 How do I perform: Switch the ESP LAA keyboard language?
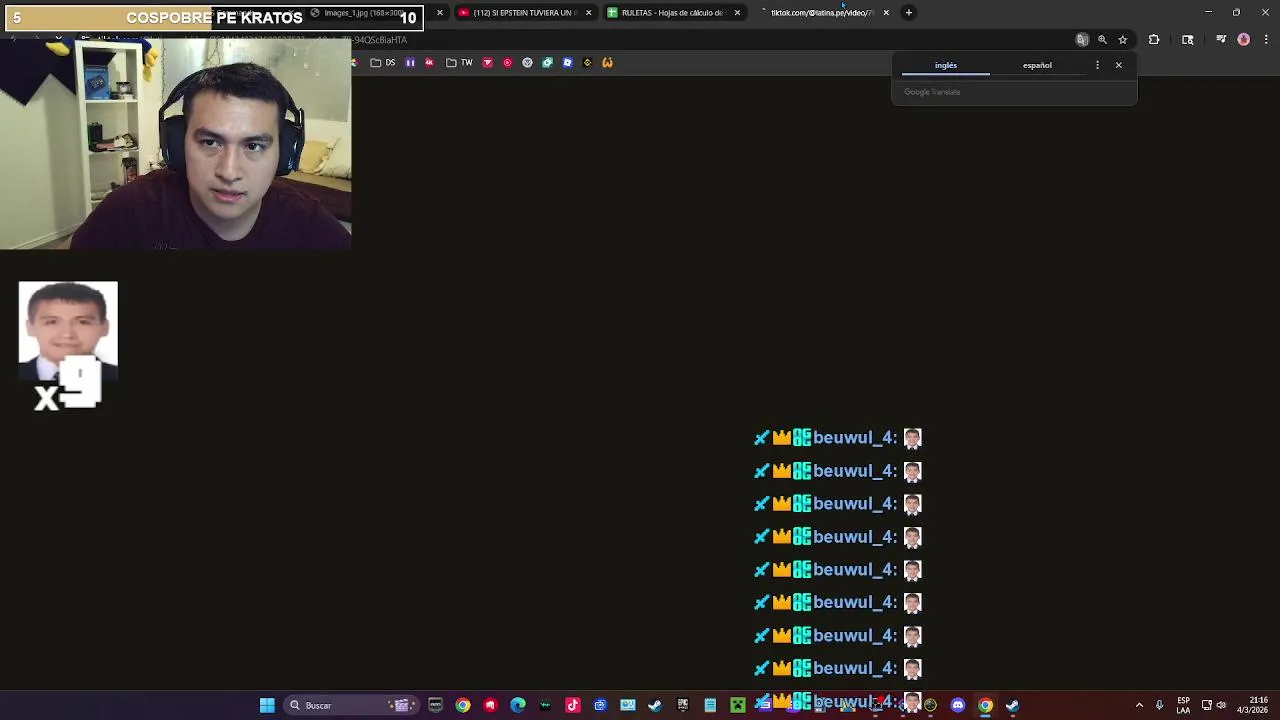[x=1183, y=705]
